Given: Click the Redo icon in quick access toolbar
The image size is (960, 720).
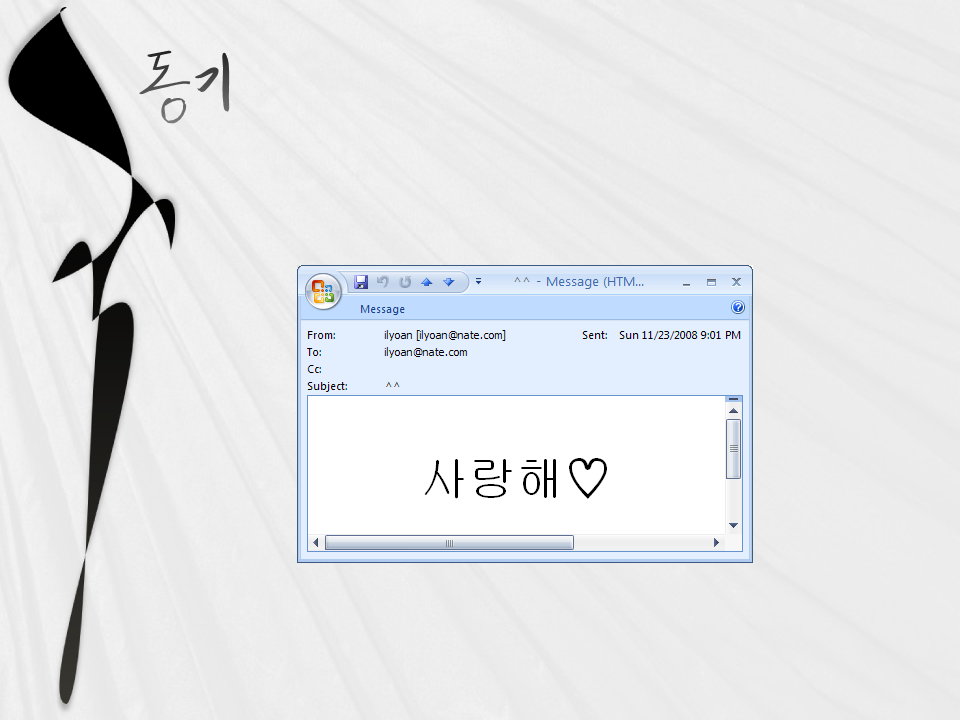Looking at the screenshot, I should point(405,282).
